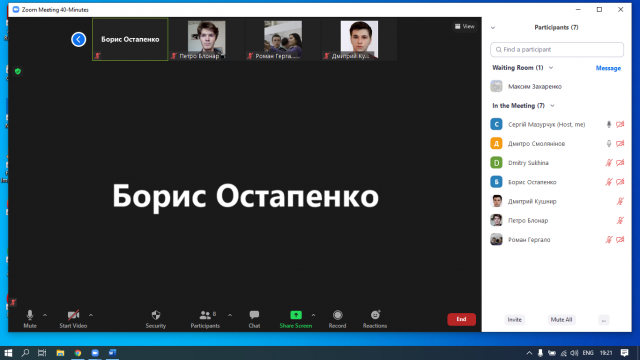Click camera-off icon for Дмитро Смолянінов
The image size is (640, 360).
[620, 144]
